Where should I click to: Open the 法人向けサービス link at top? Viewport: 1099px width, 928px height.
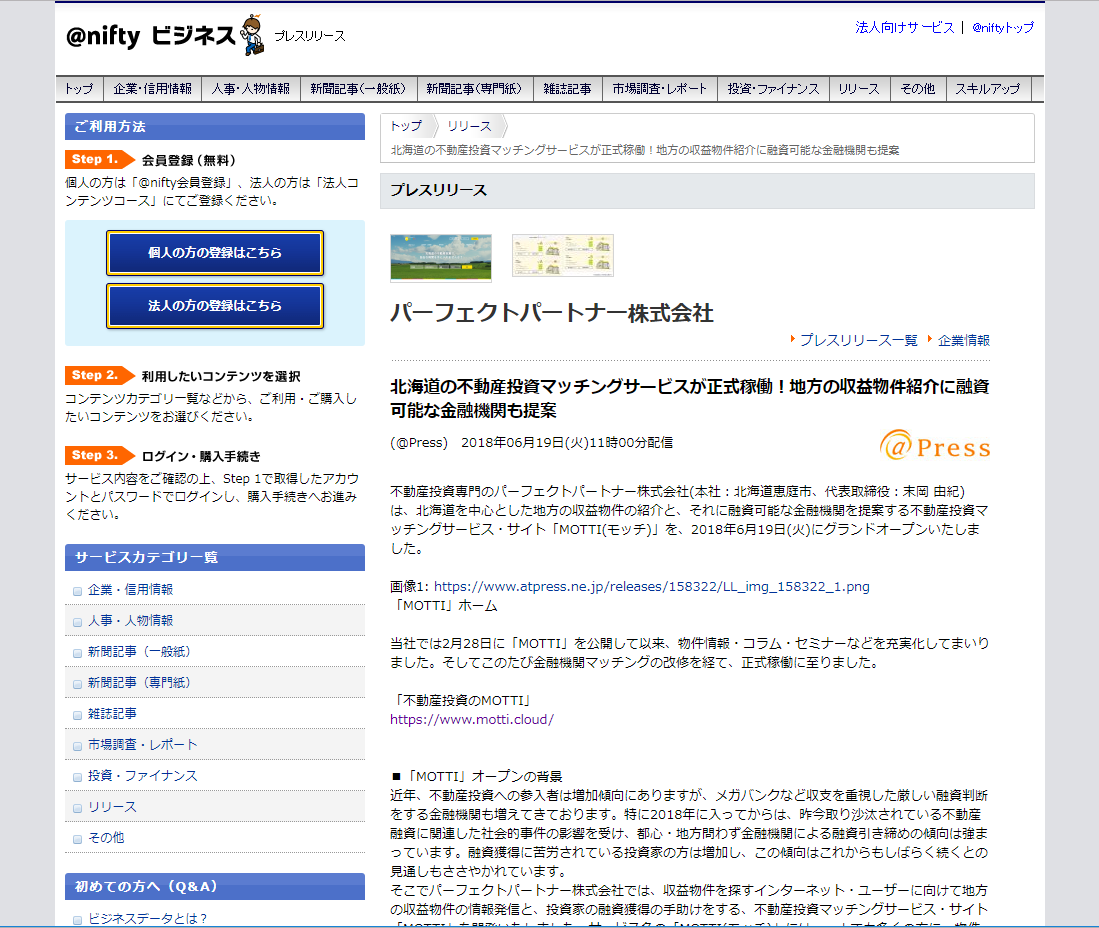point(905,28)
